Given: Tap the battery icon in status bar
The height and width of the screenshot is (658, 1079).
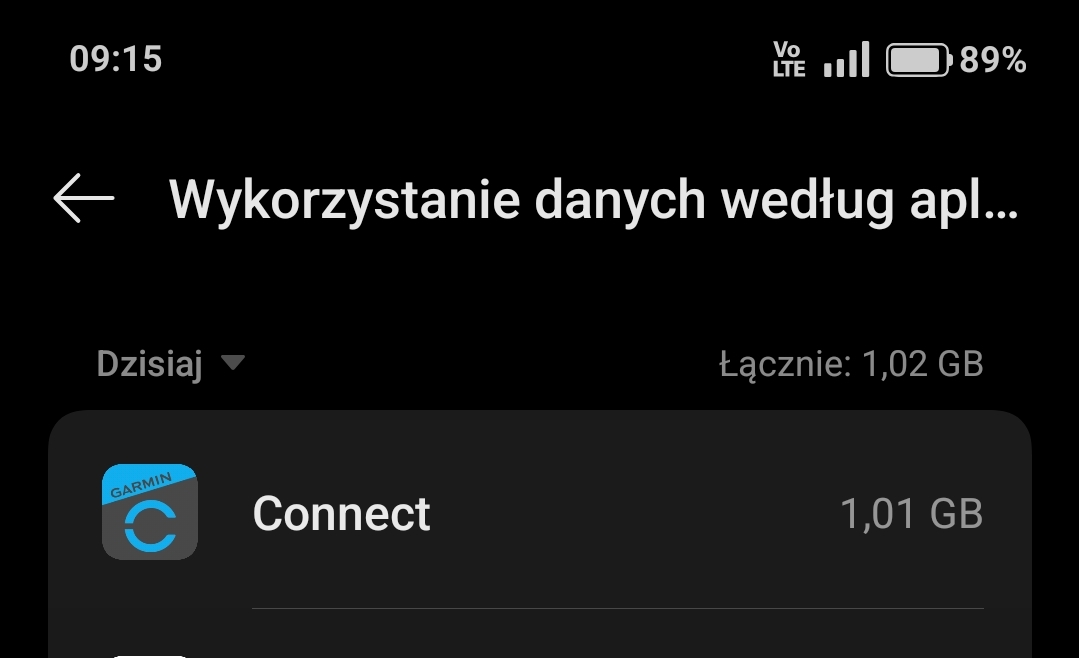Looking at the screenshot, I should pos(919,60).
